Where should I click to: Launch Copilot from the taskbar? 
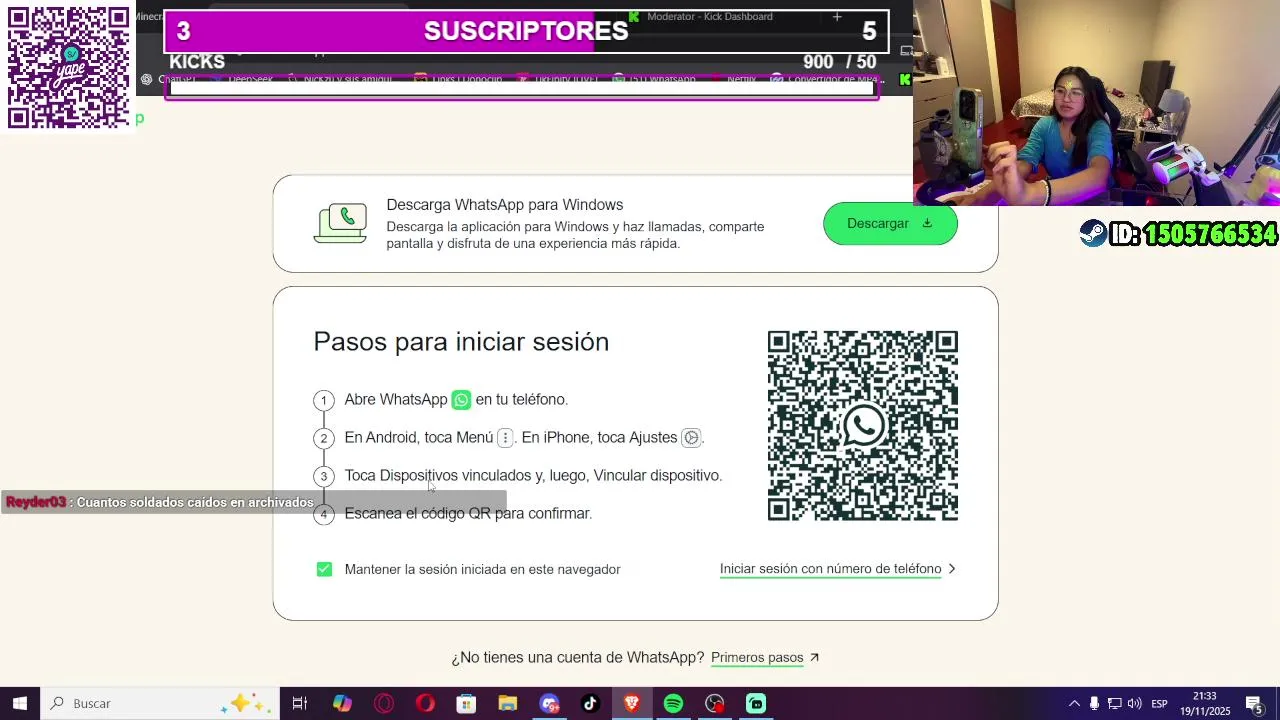(342, 704)
